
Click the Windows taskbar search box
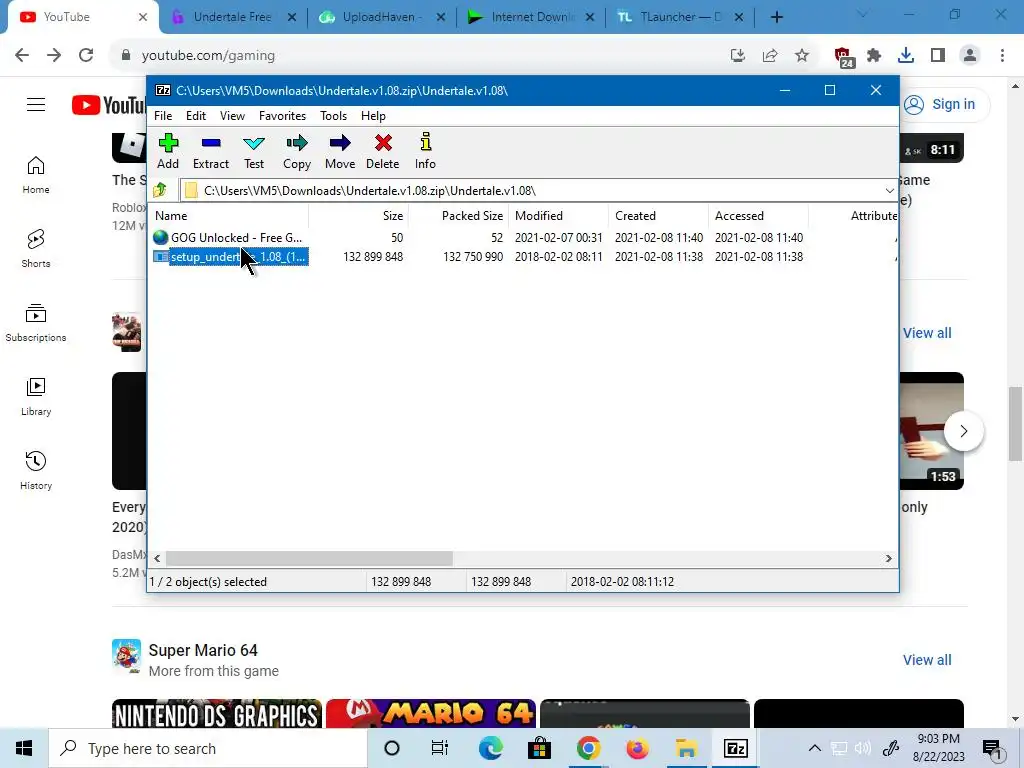[x=208, y=748]
